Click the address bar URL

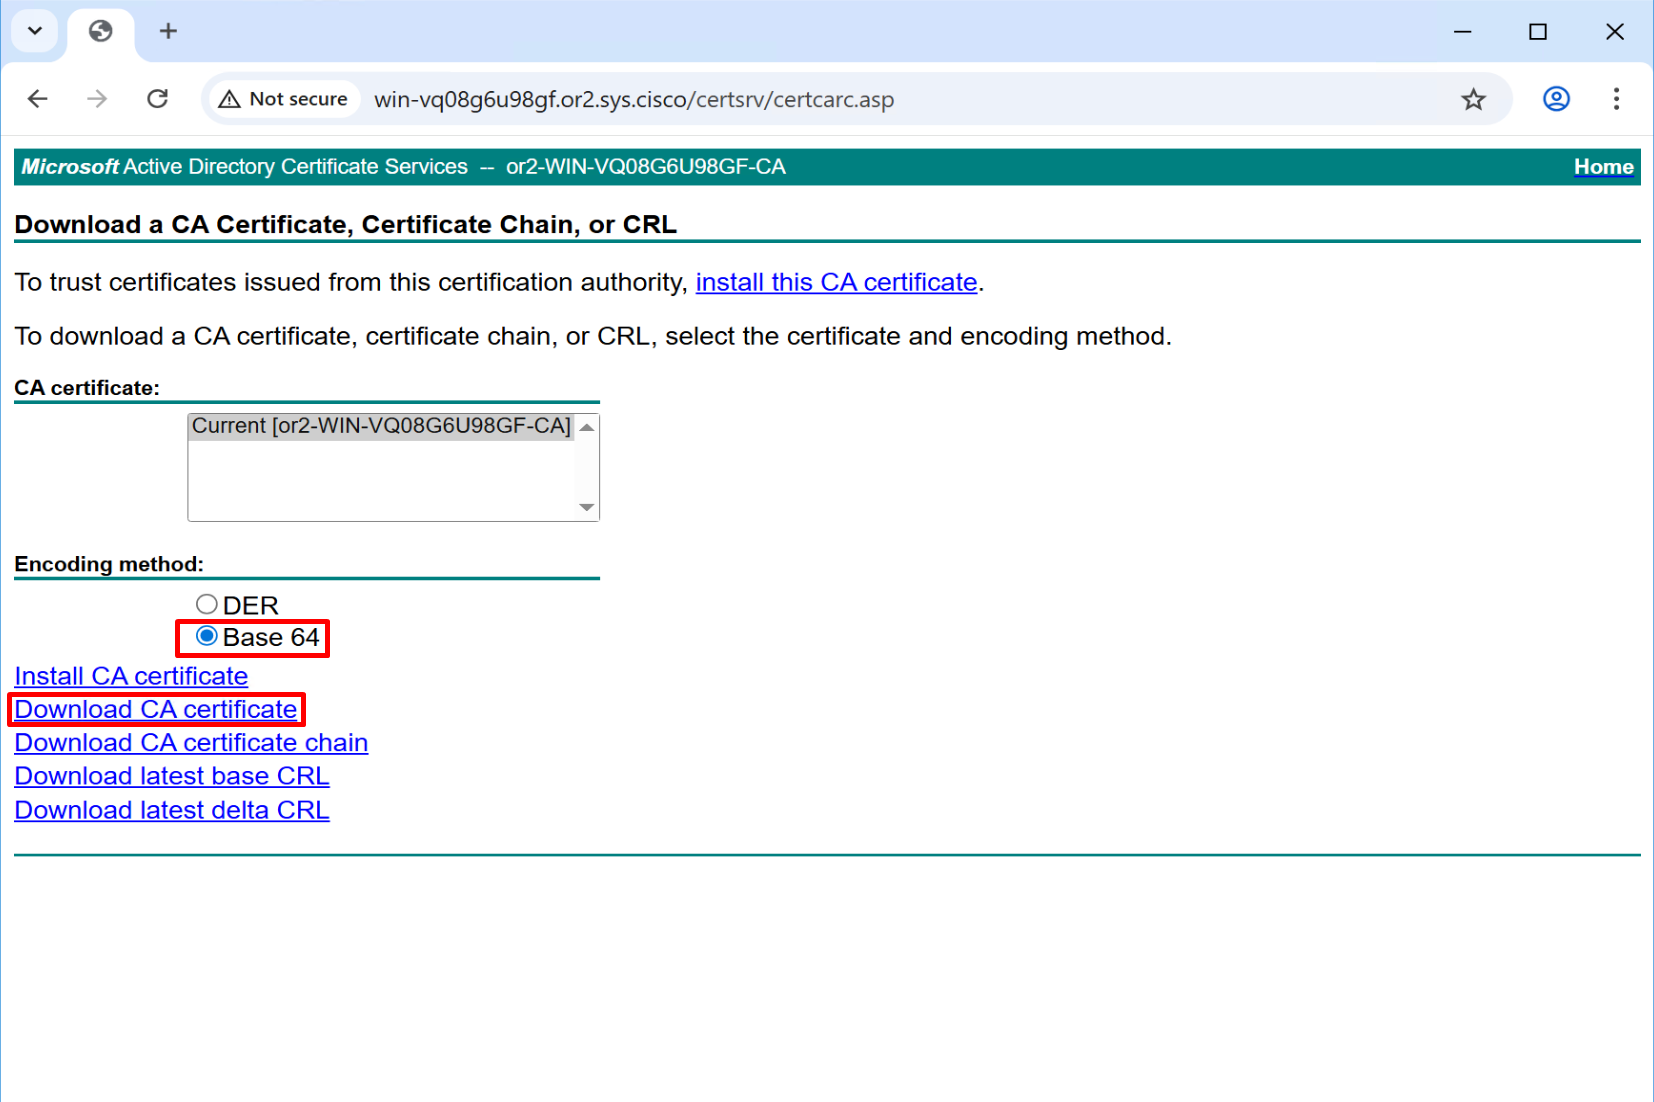coord(634,100)
